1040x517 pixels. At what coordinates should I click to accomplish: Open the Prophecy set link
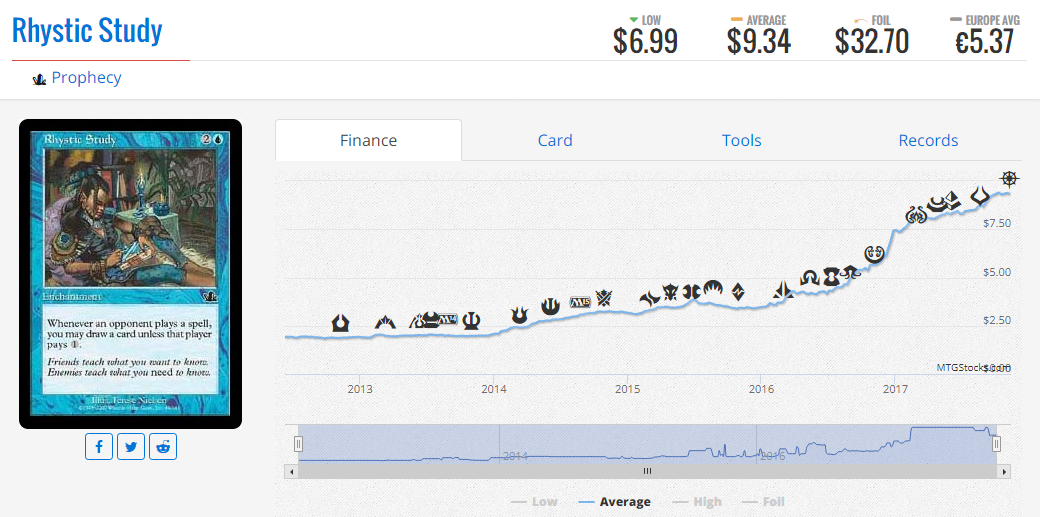point(86,78)
